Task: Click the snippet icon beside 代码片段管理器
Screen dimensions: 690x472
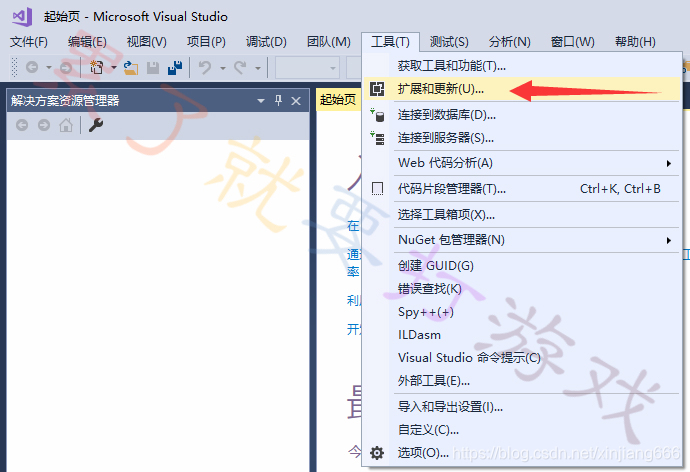Action: (377, 189)
